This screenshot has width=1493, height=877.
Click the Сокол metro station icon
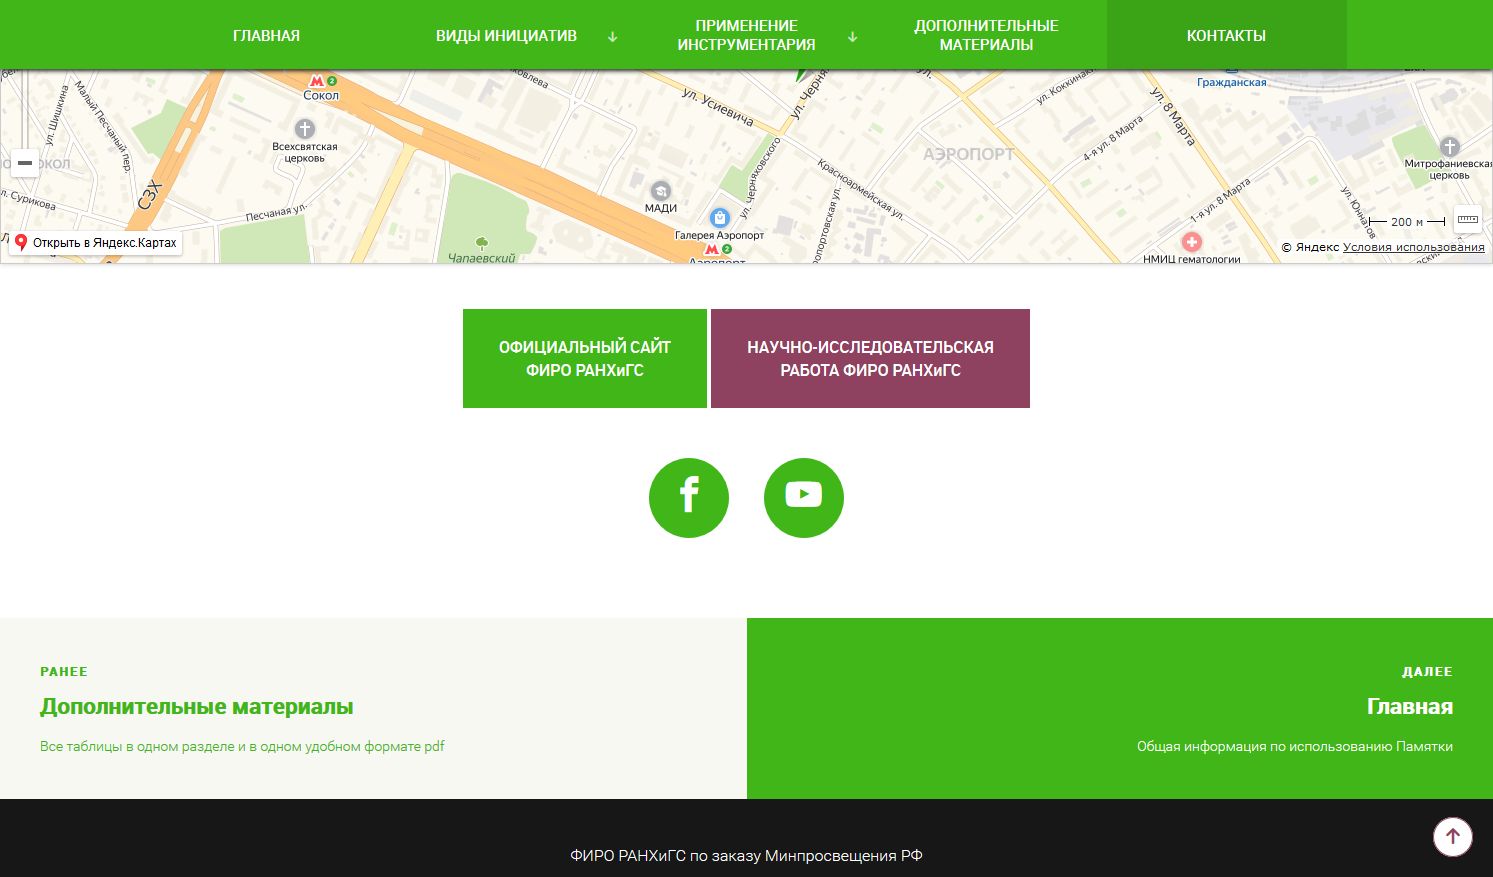pos(317,81)
